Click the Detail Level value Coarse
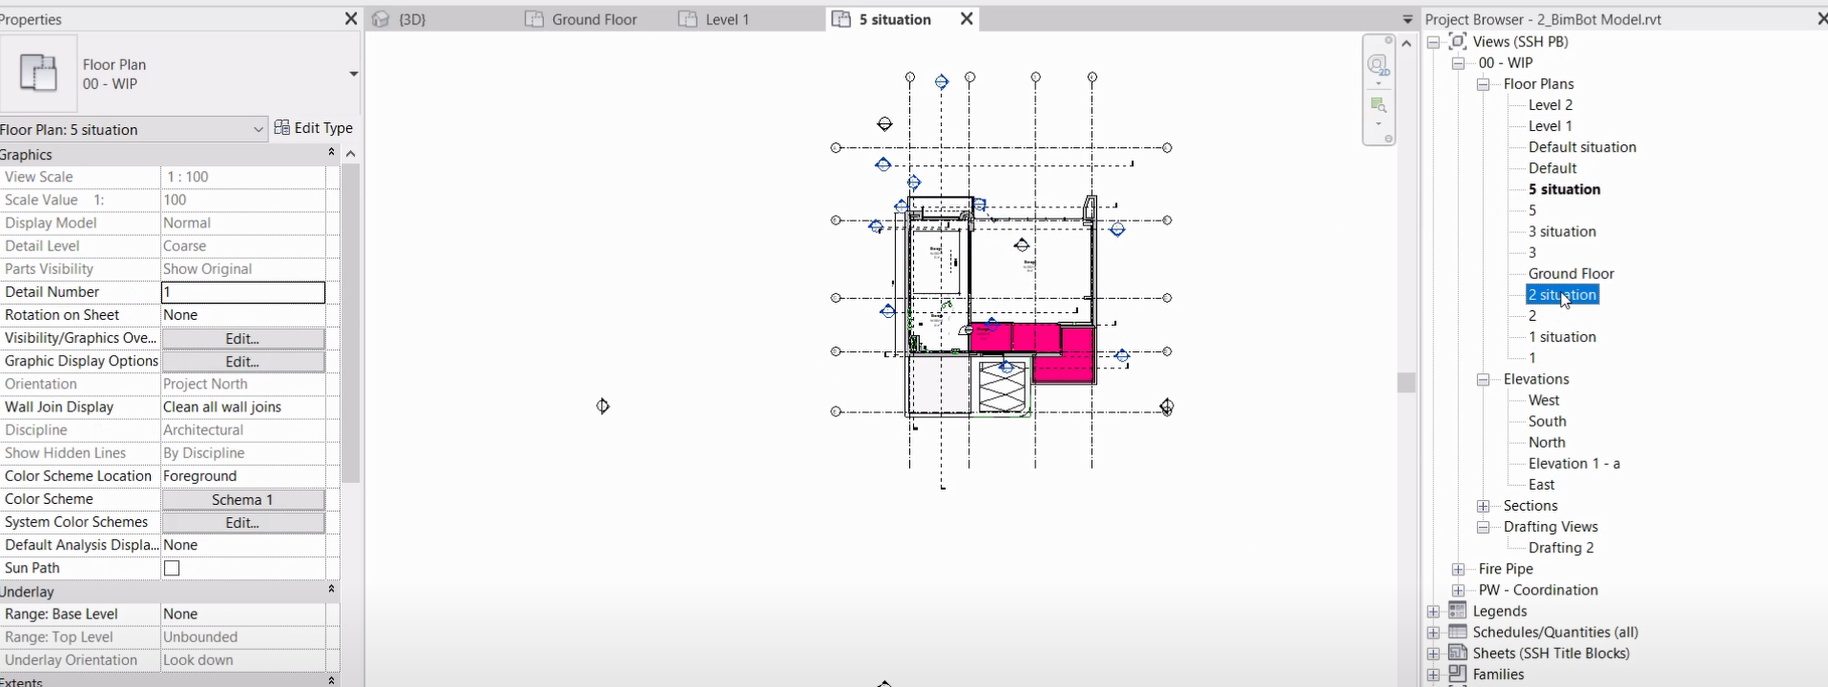This screenshot has height=687, width=1828. click(243, 246)
